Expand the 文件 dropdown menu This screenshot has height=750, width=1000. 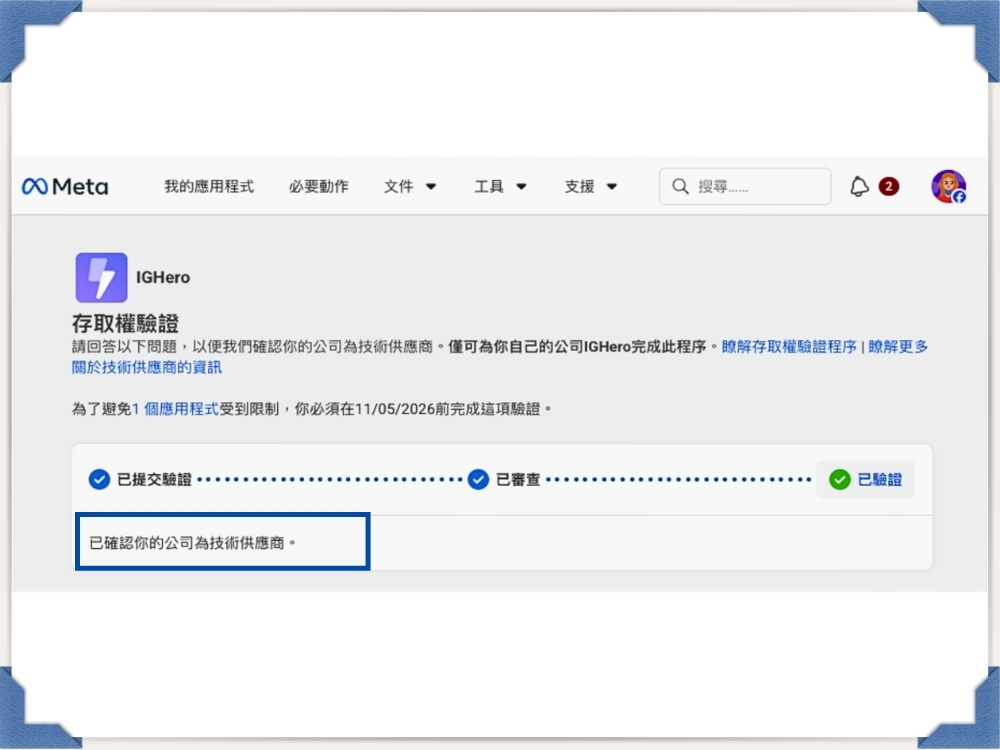tap(409, 186)
